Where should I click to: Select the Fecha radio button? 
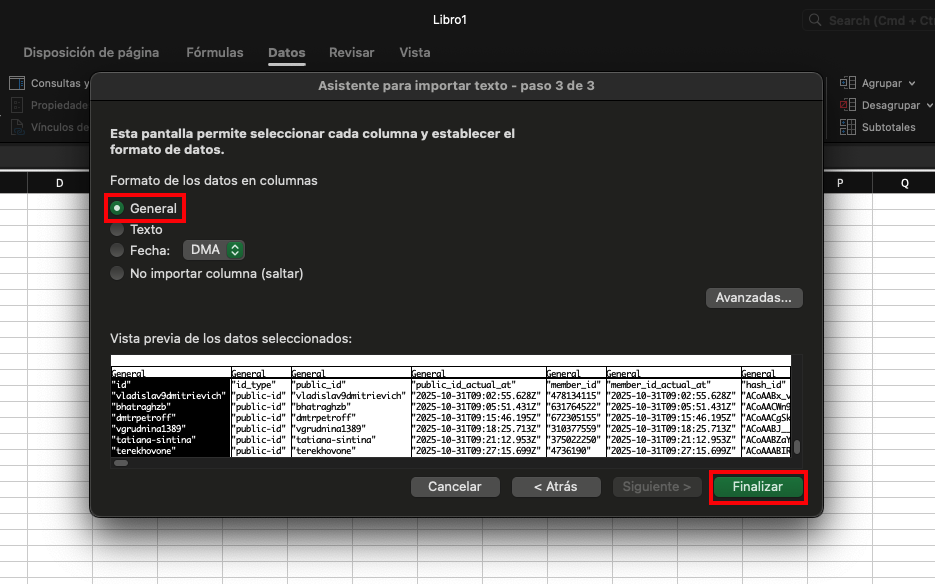[118, 251]
